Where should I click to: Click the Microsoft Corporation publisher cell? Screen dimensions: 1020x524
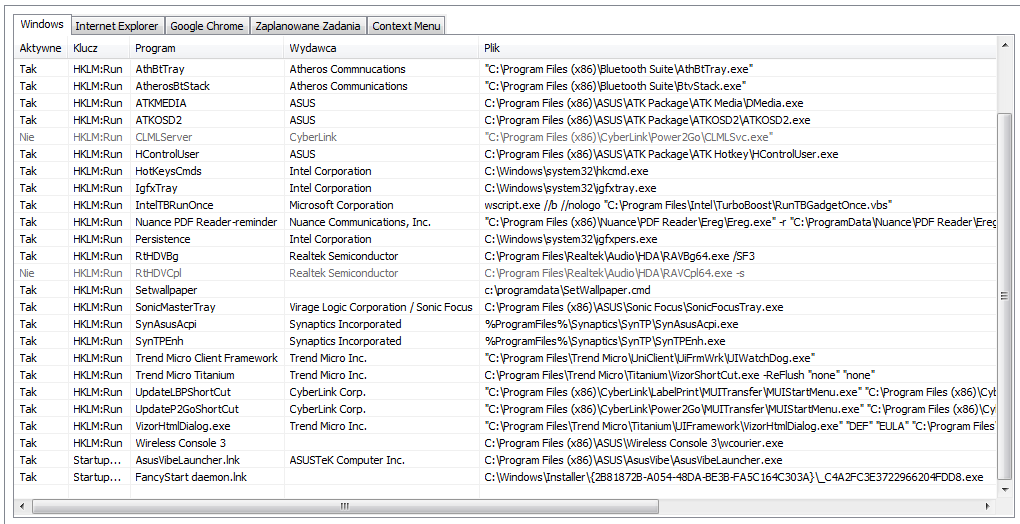341,205
